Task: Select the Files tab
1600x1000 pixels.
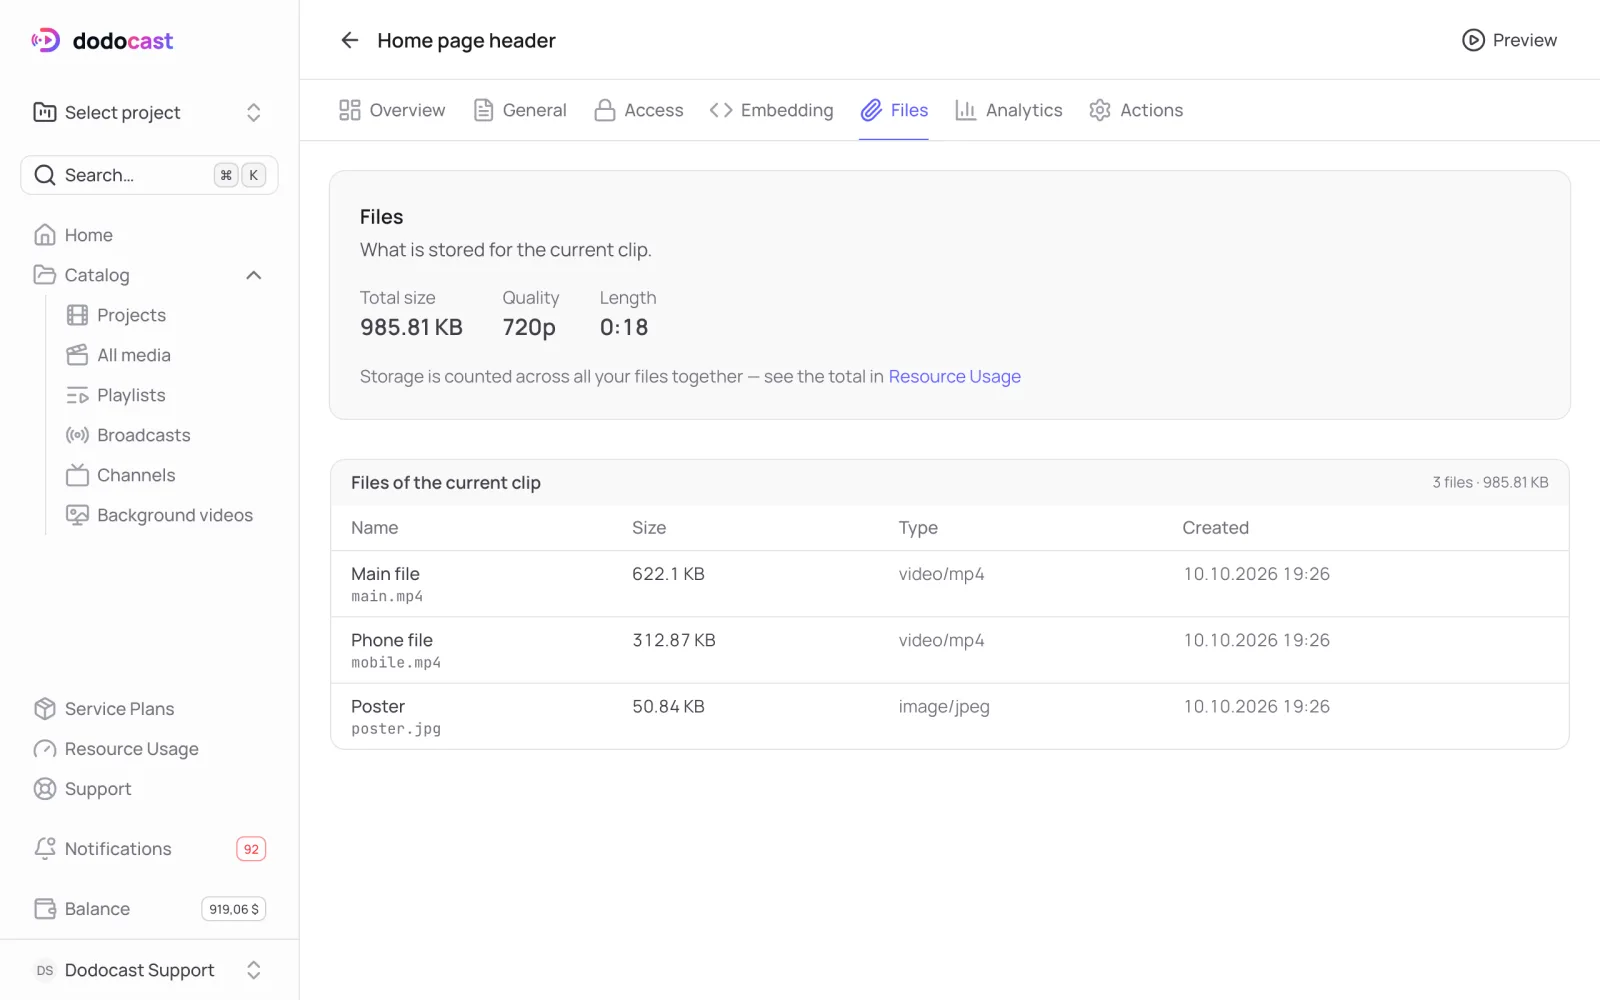Action: pos(894,110)
